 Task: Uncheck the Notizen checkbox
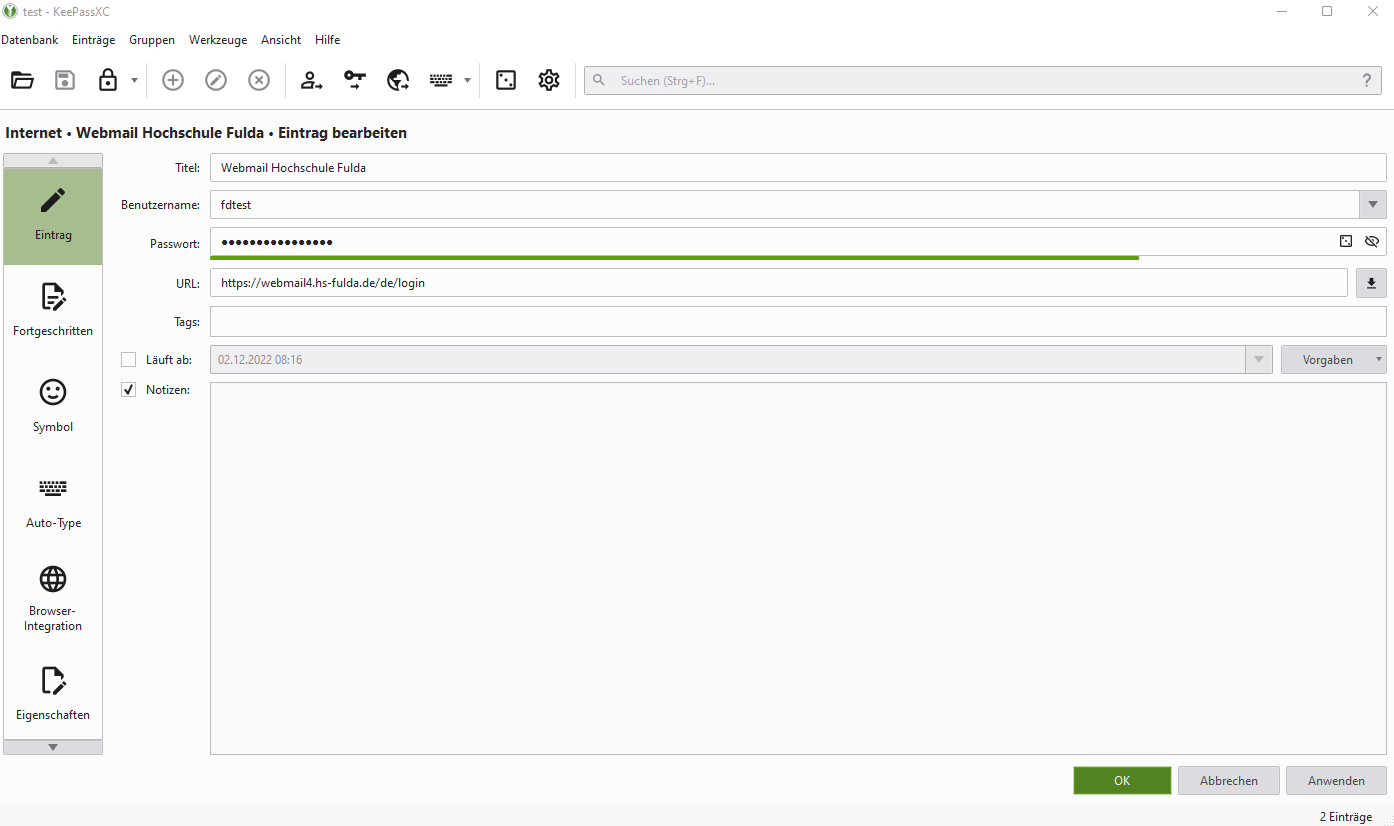point(128,390)
